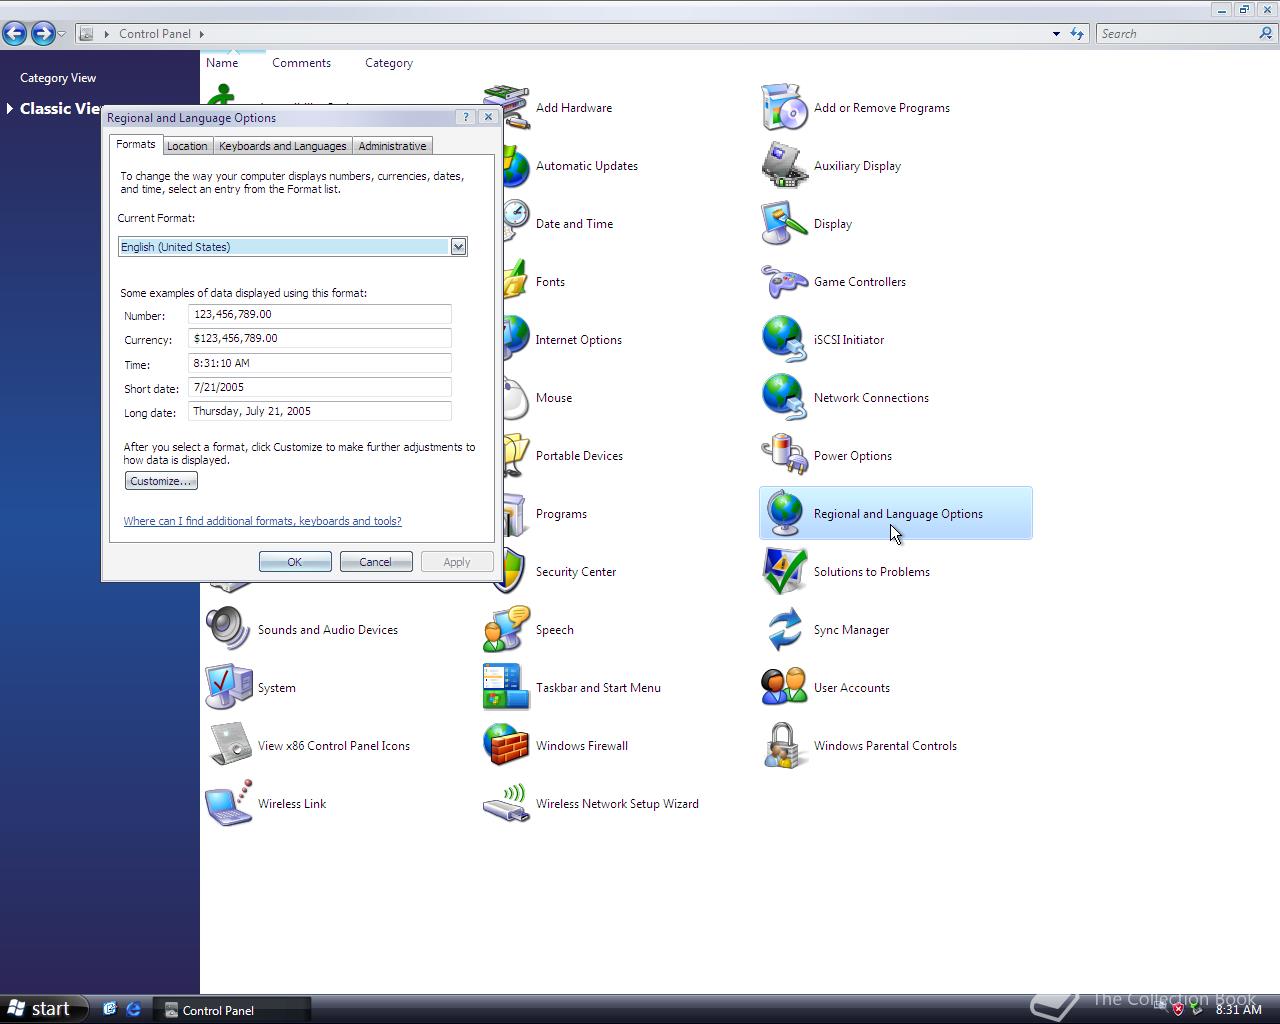Screen dimensions: 1280x1024
Task: Select Regional and Language Options globe icon
Action: pos(784,514)
